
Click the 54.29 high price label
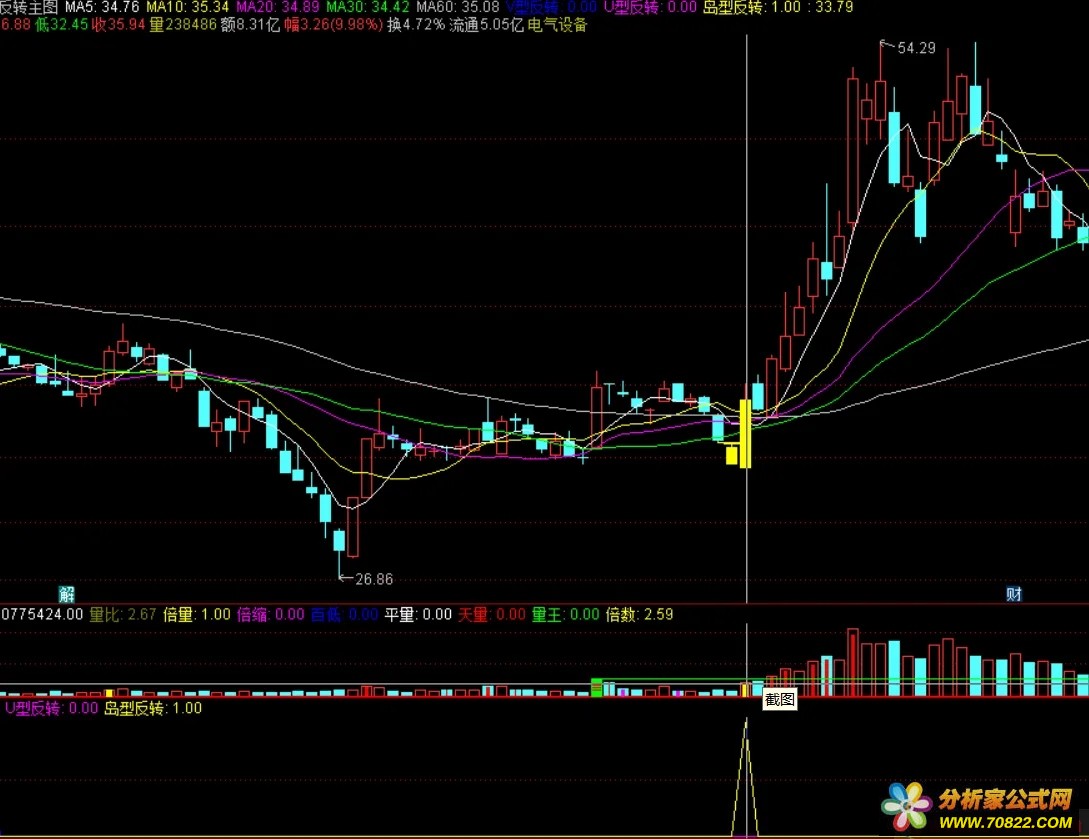pos(916,48)
